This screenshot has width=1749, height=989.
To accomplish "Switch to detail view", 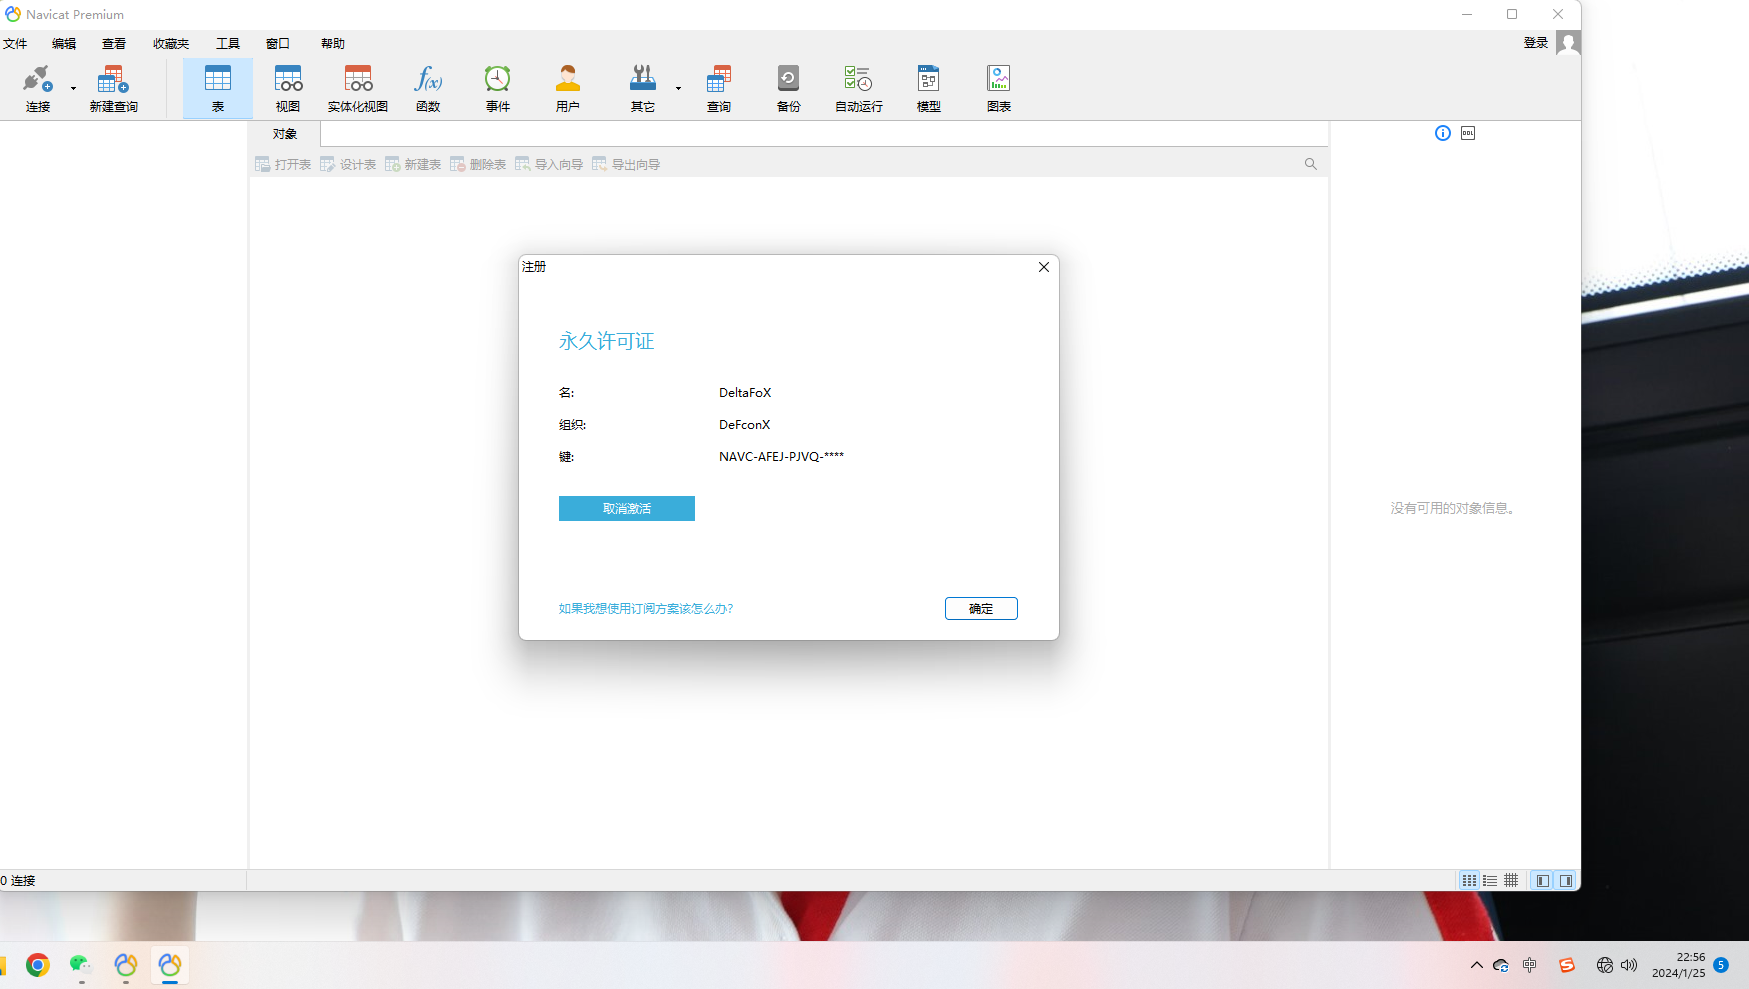I will [x=1511, y=880].
